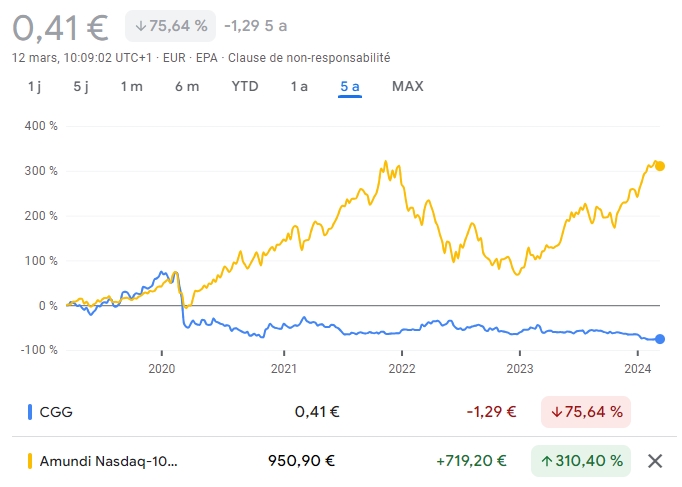Click the gray 75,64 % header badge
This screenshot has width=682, height=487.
click(x=169, y=25)
